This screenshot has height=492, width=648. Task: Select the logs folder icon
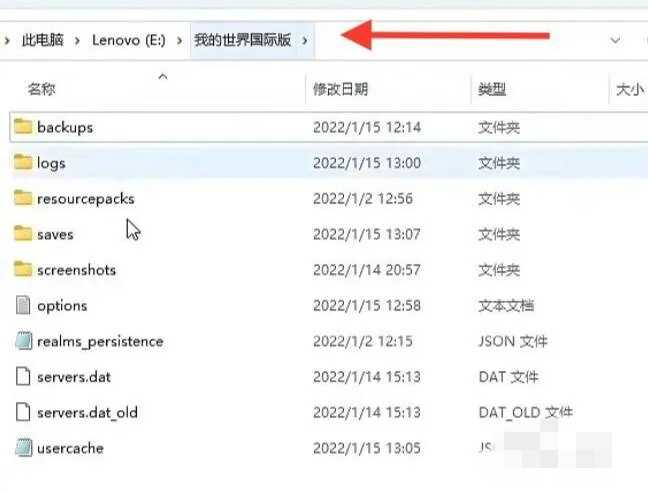tap(23, 162)
